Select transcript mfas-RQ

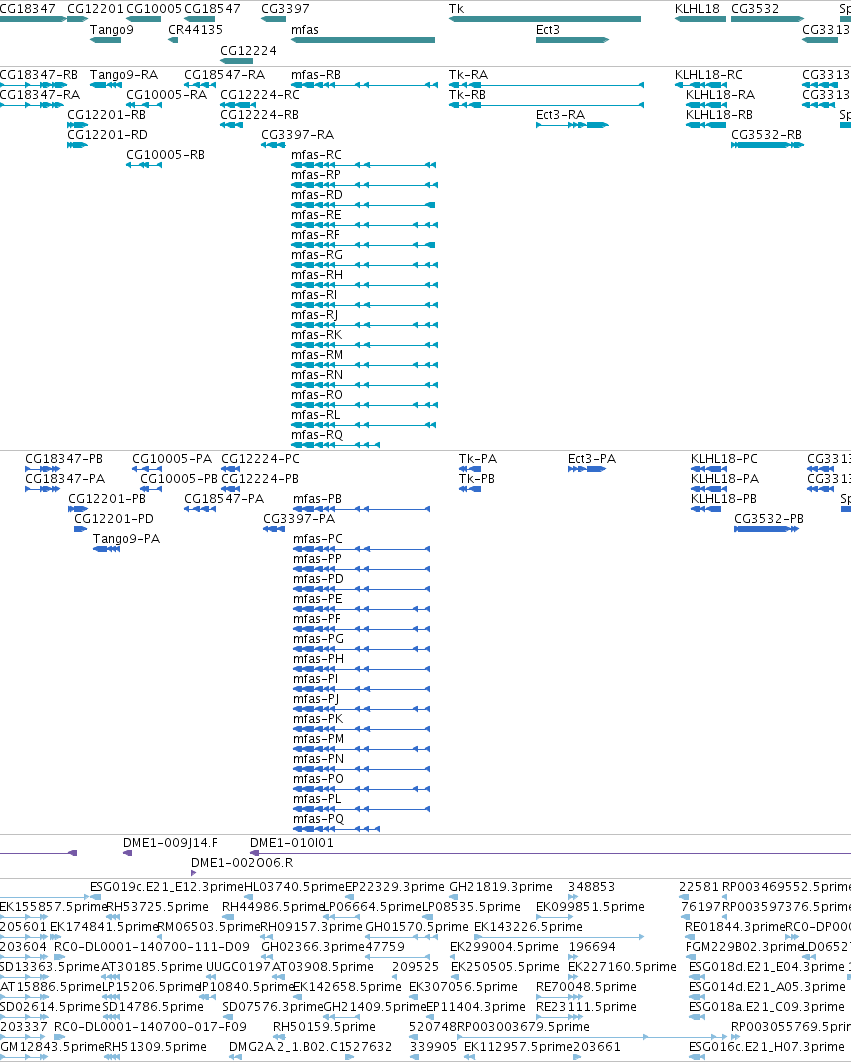click(x=316, y=435)
